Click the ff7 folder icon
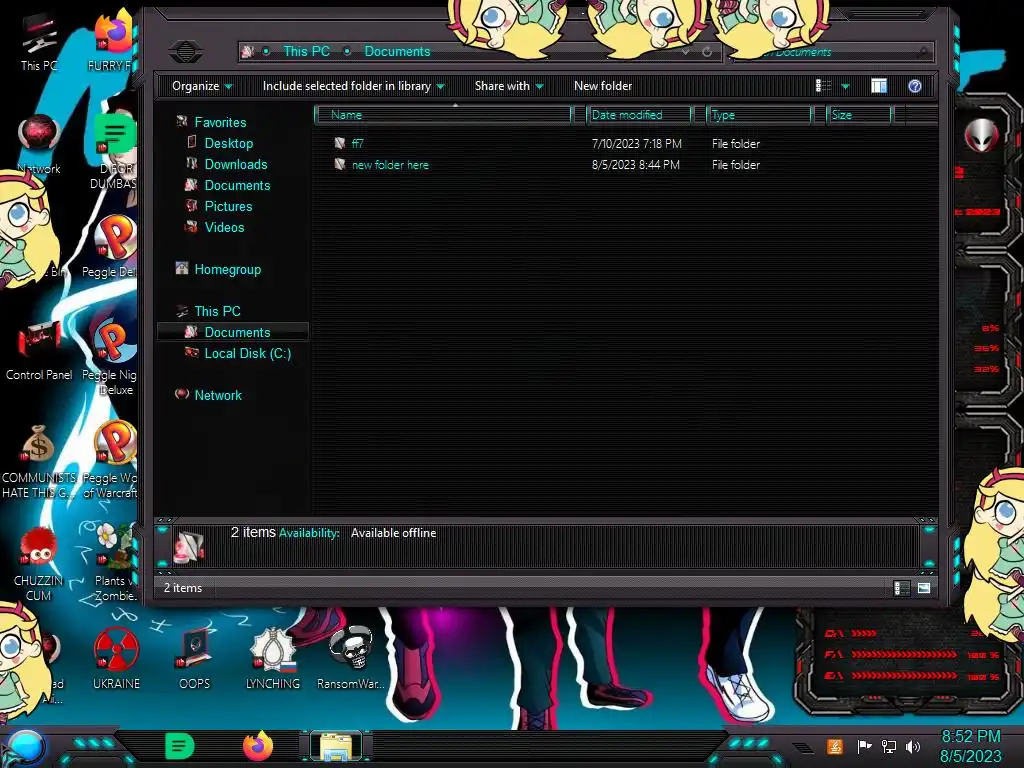The height and width of the screenshot is (768, 1024). (x=340, y=143)
